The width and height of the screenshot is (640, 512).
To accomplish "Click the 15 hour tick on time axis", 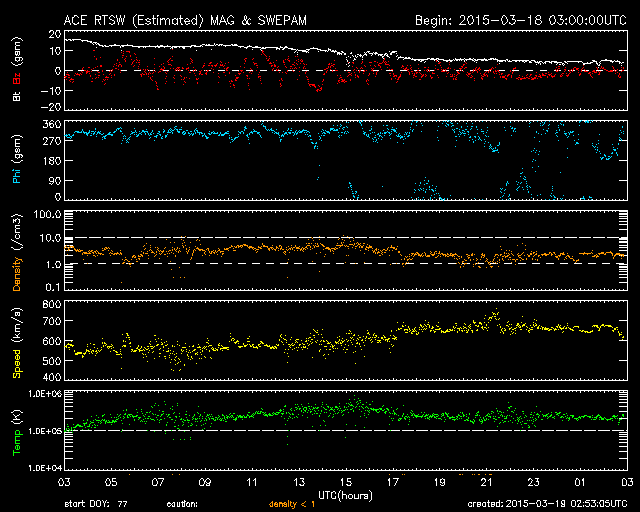I will tap(345, 482).
